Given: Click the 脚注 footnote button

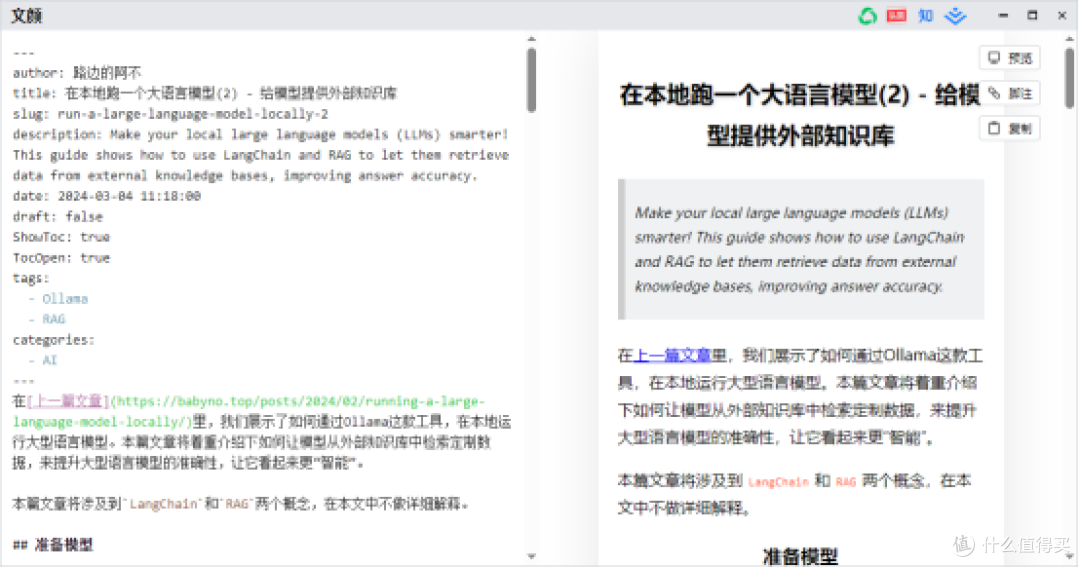Looking at the screenshot, I should pos(1010,94).
